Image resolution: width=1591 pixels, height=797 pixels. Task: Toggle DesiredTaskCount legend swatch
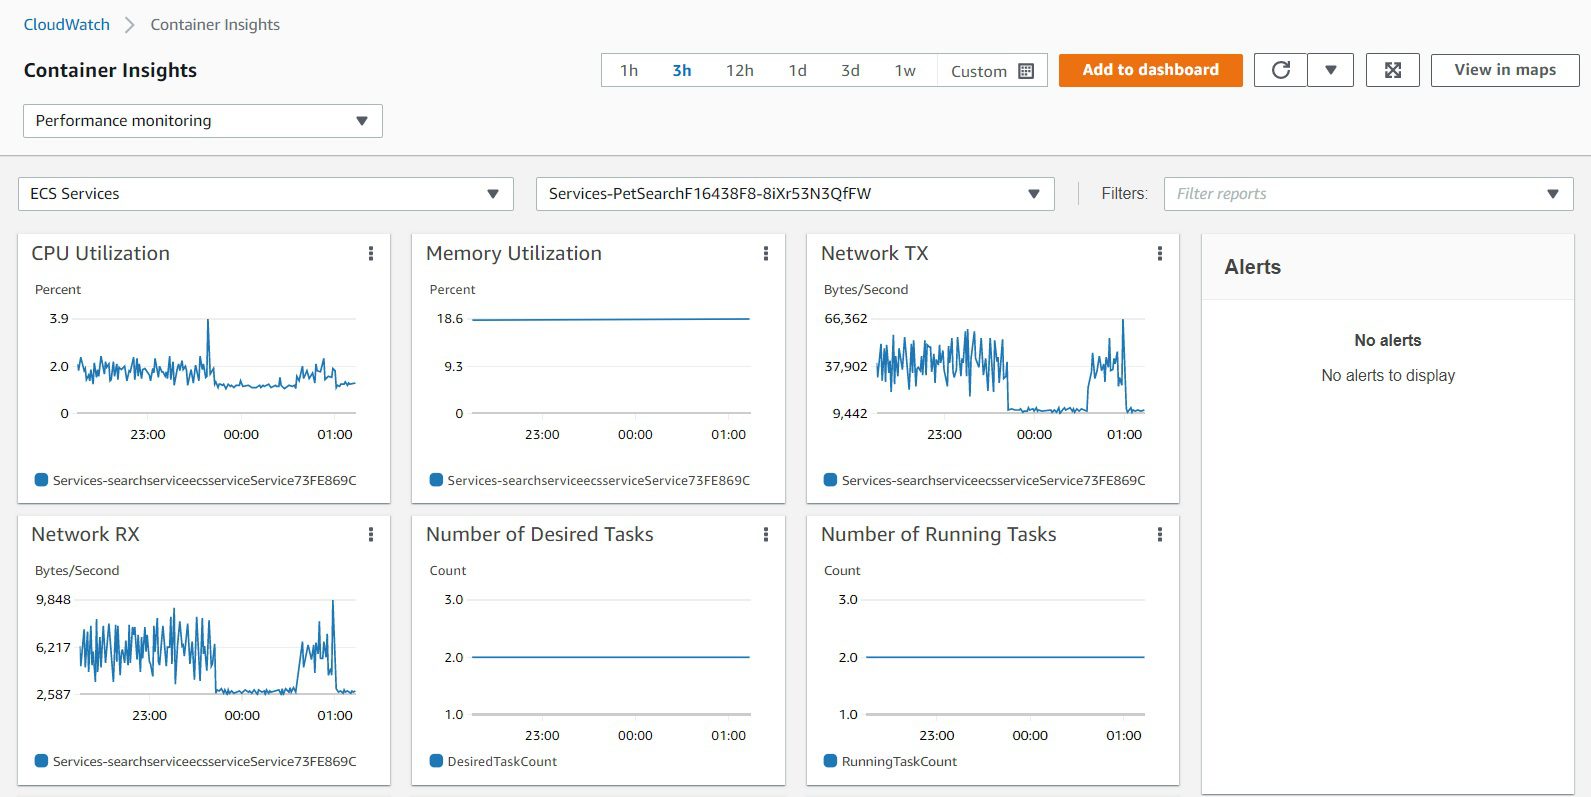436,761
